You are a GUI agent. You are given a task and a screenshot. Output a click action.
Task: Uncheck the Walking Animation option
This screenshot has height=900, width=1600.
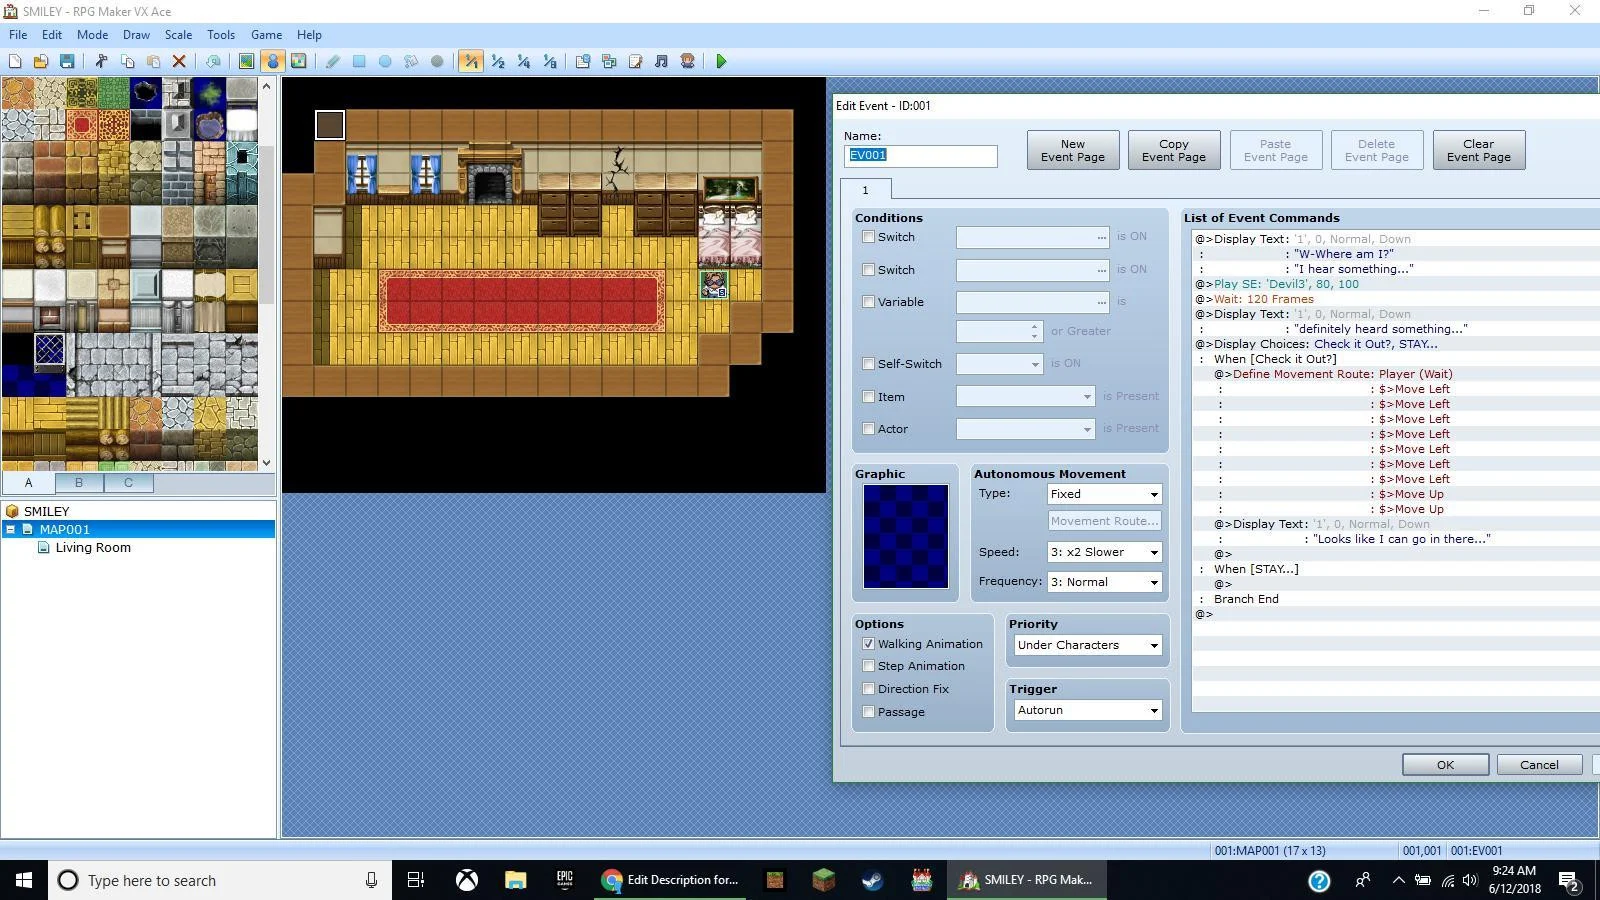tap(868, 644)
